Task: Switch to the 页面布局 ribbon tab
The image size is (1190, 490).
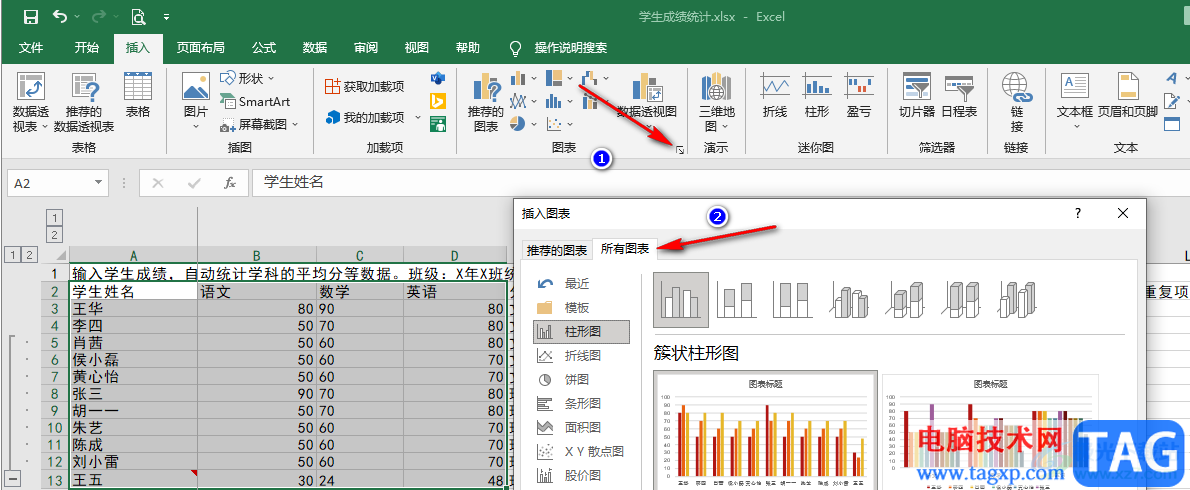Action: [200, 48]
